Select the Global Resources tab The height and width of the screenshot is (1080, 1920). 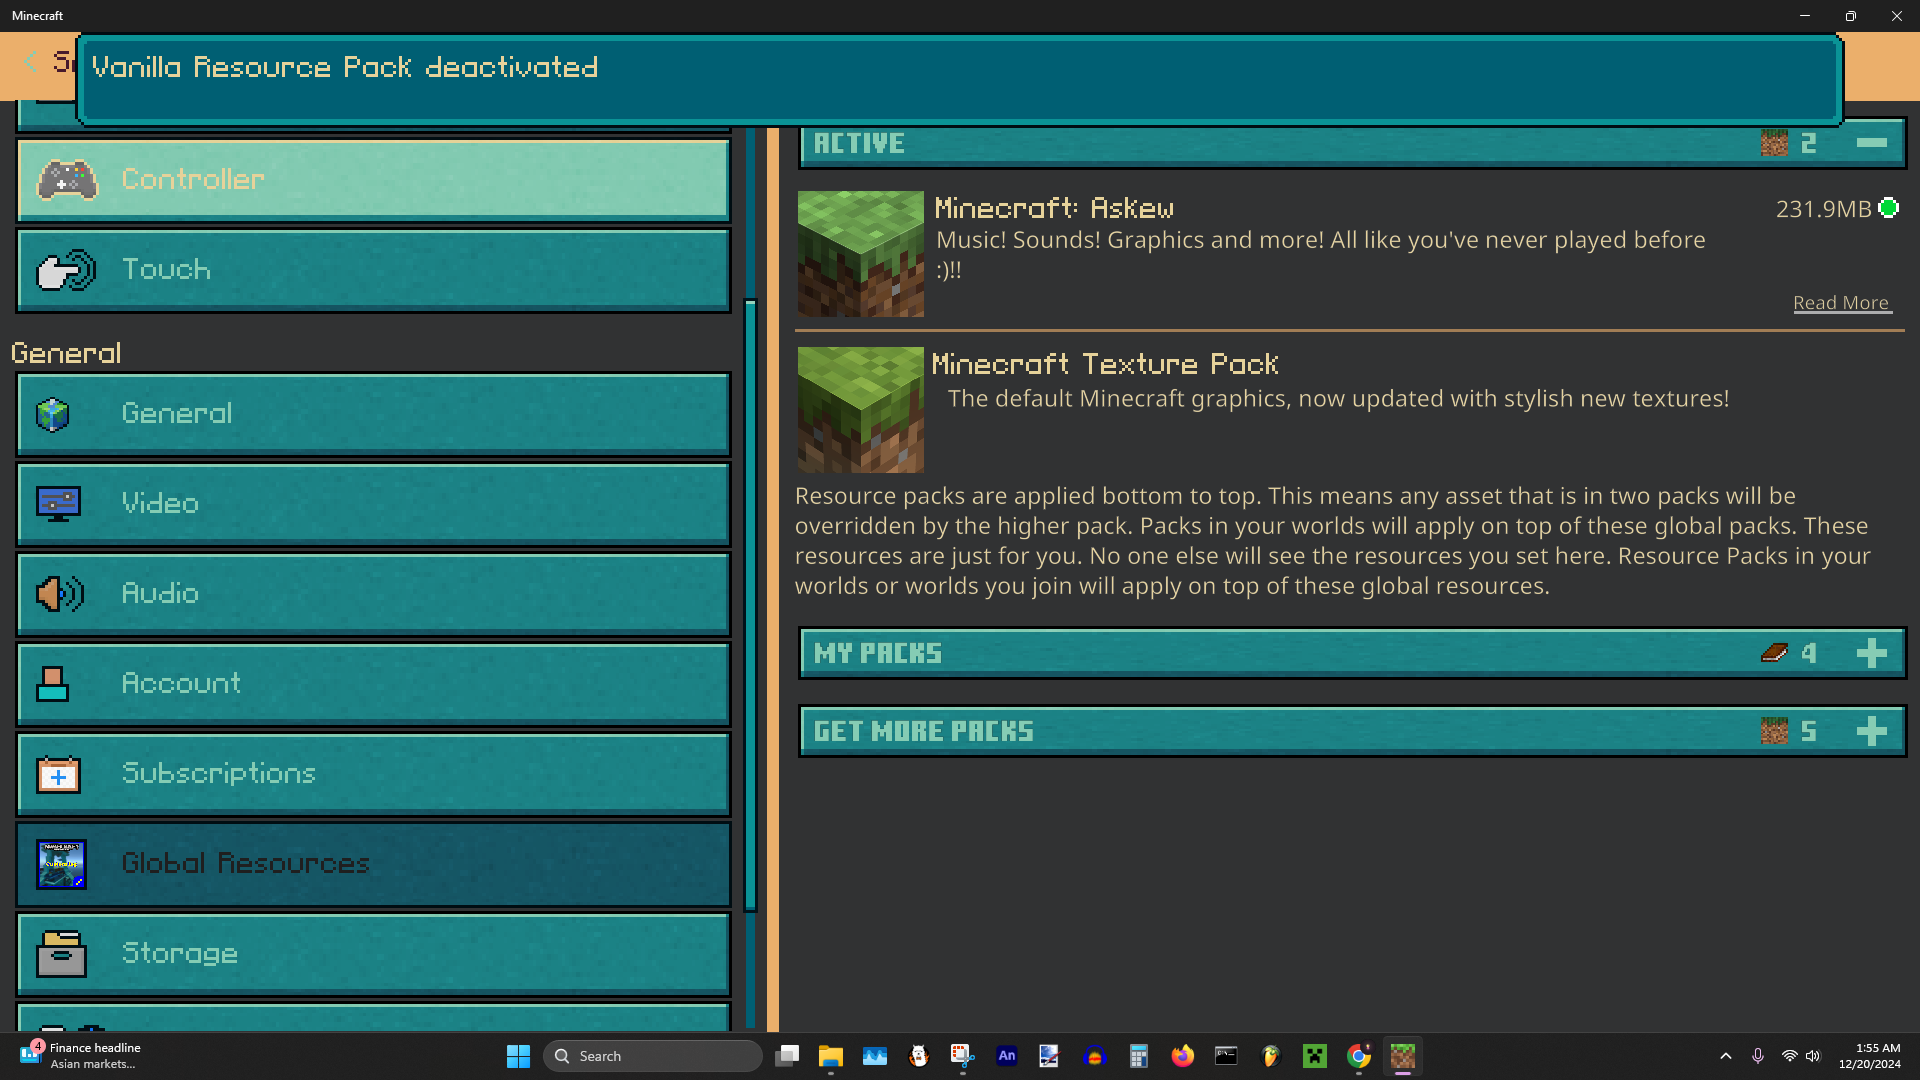pos(373,864)
